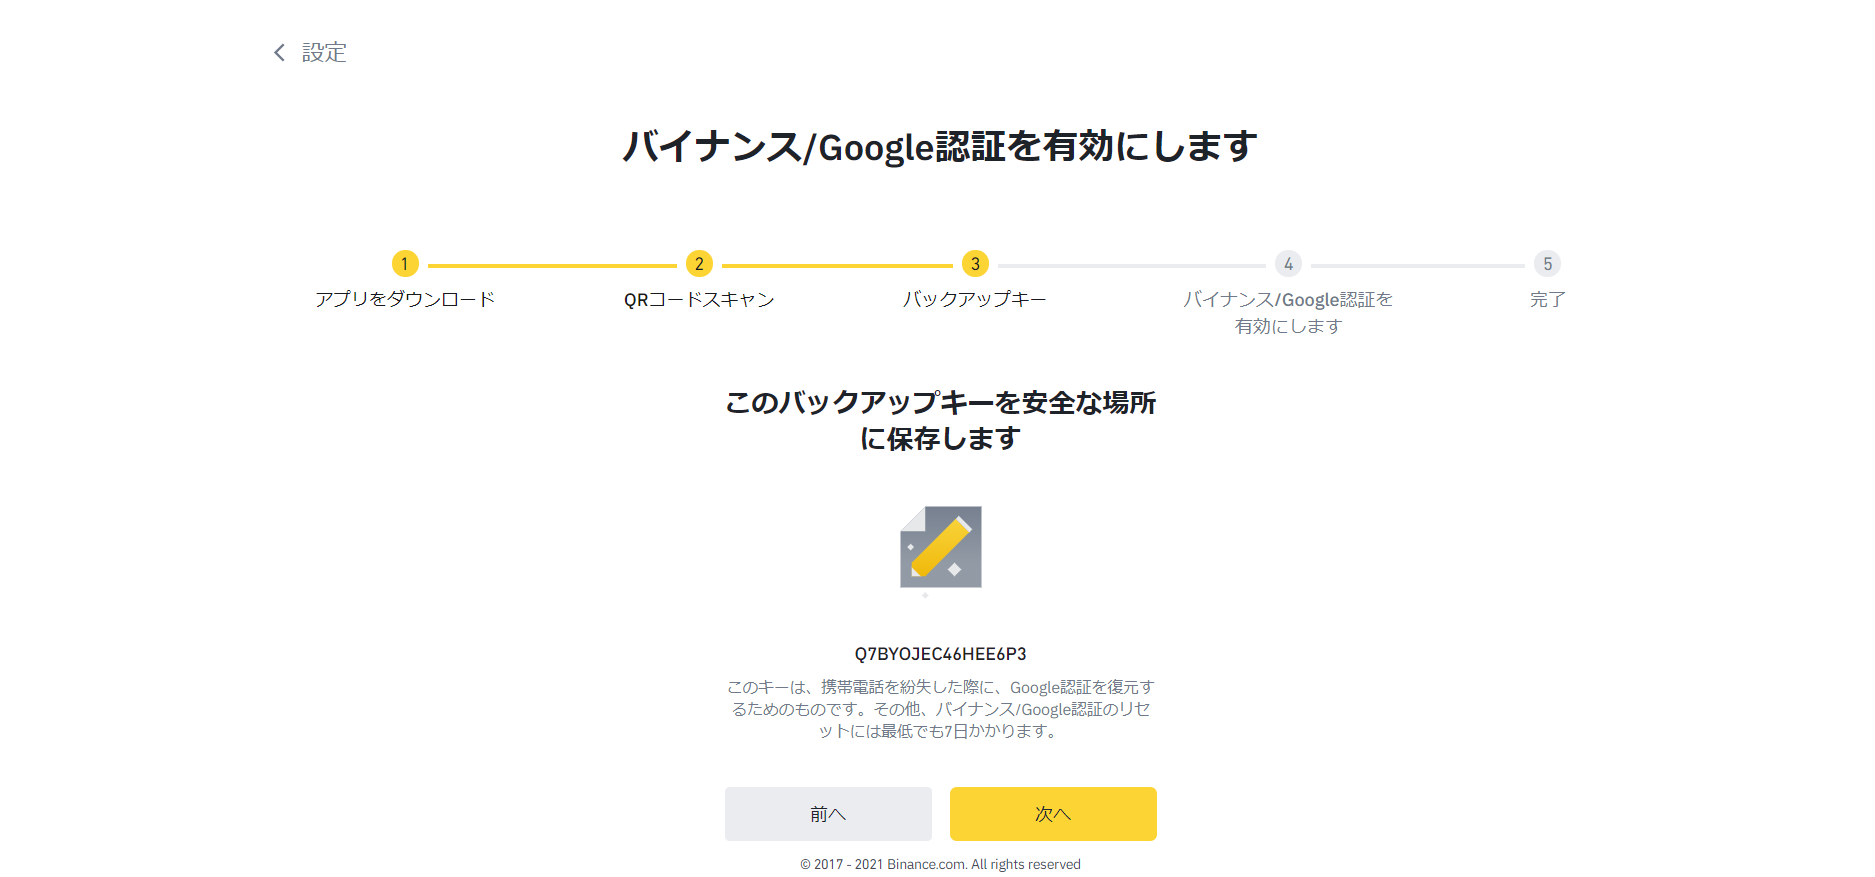
Task: Click the heading このバックアップキーを安全な場所に保存します
Action: (x=940, y=420)
